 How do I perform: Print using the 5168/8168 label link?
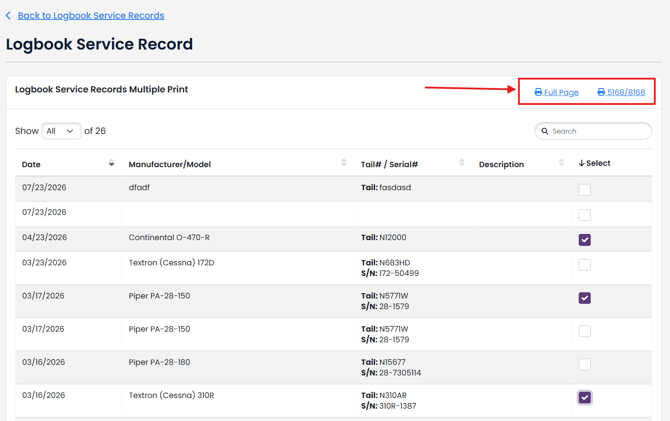click(621, 92)
